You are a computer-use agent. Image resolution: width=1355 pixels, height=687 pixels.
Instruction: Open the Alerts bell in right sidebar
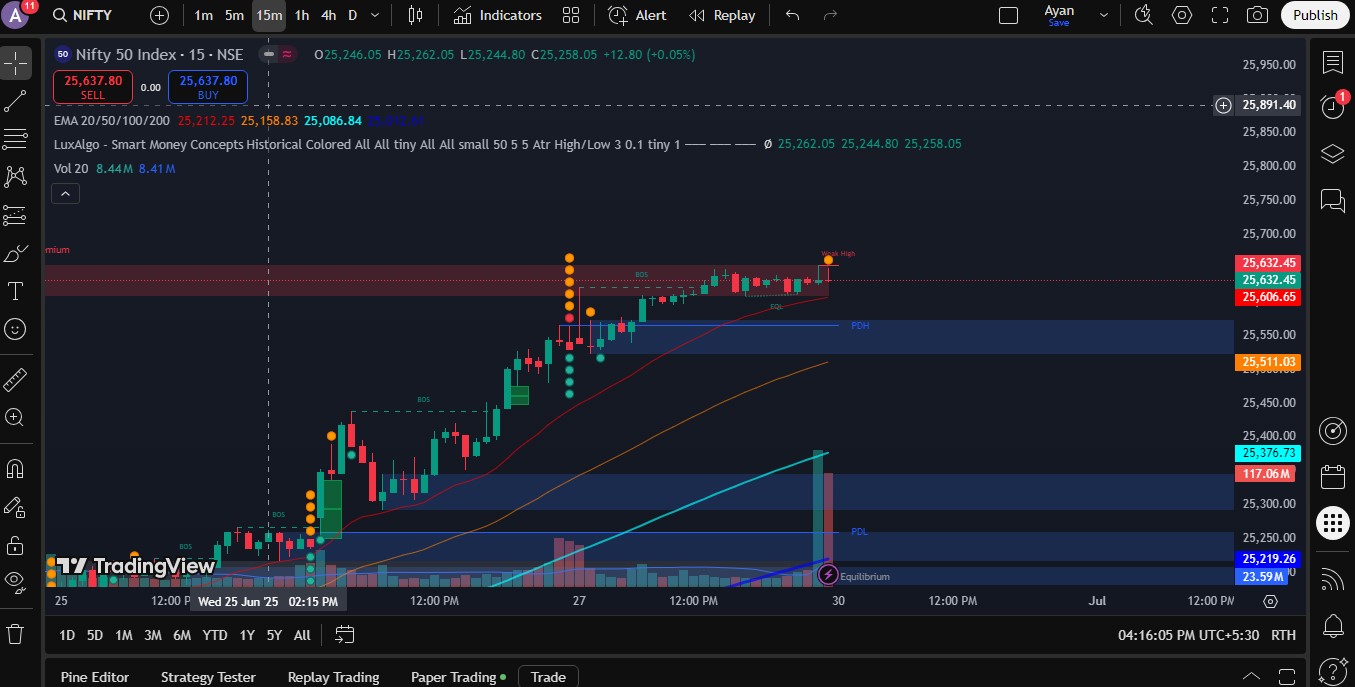1332,626
